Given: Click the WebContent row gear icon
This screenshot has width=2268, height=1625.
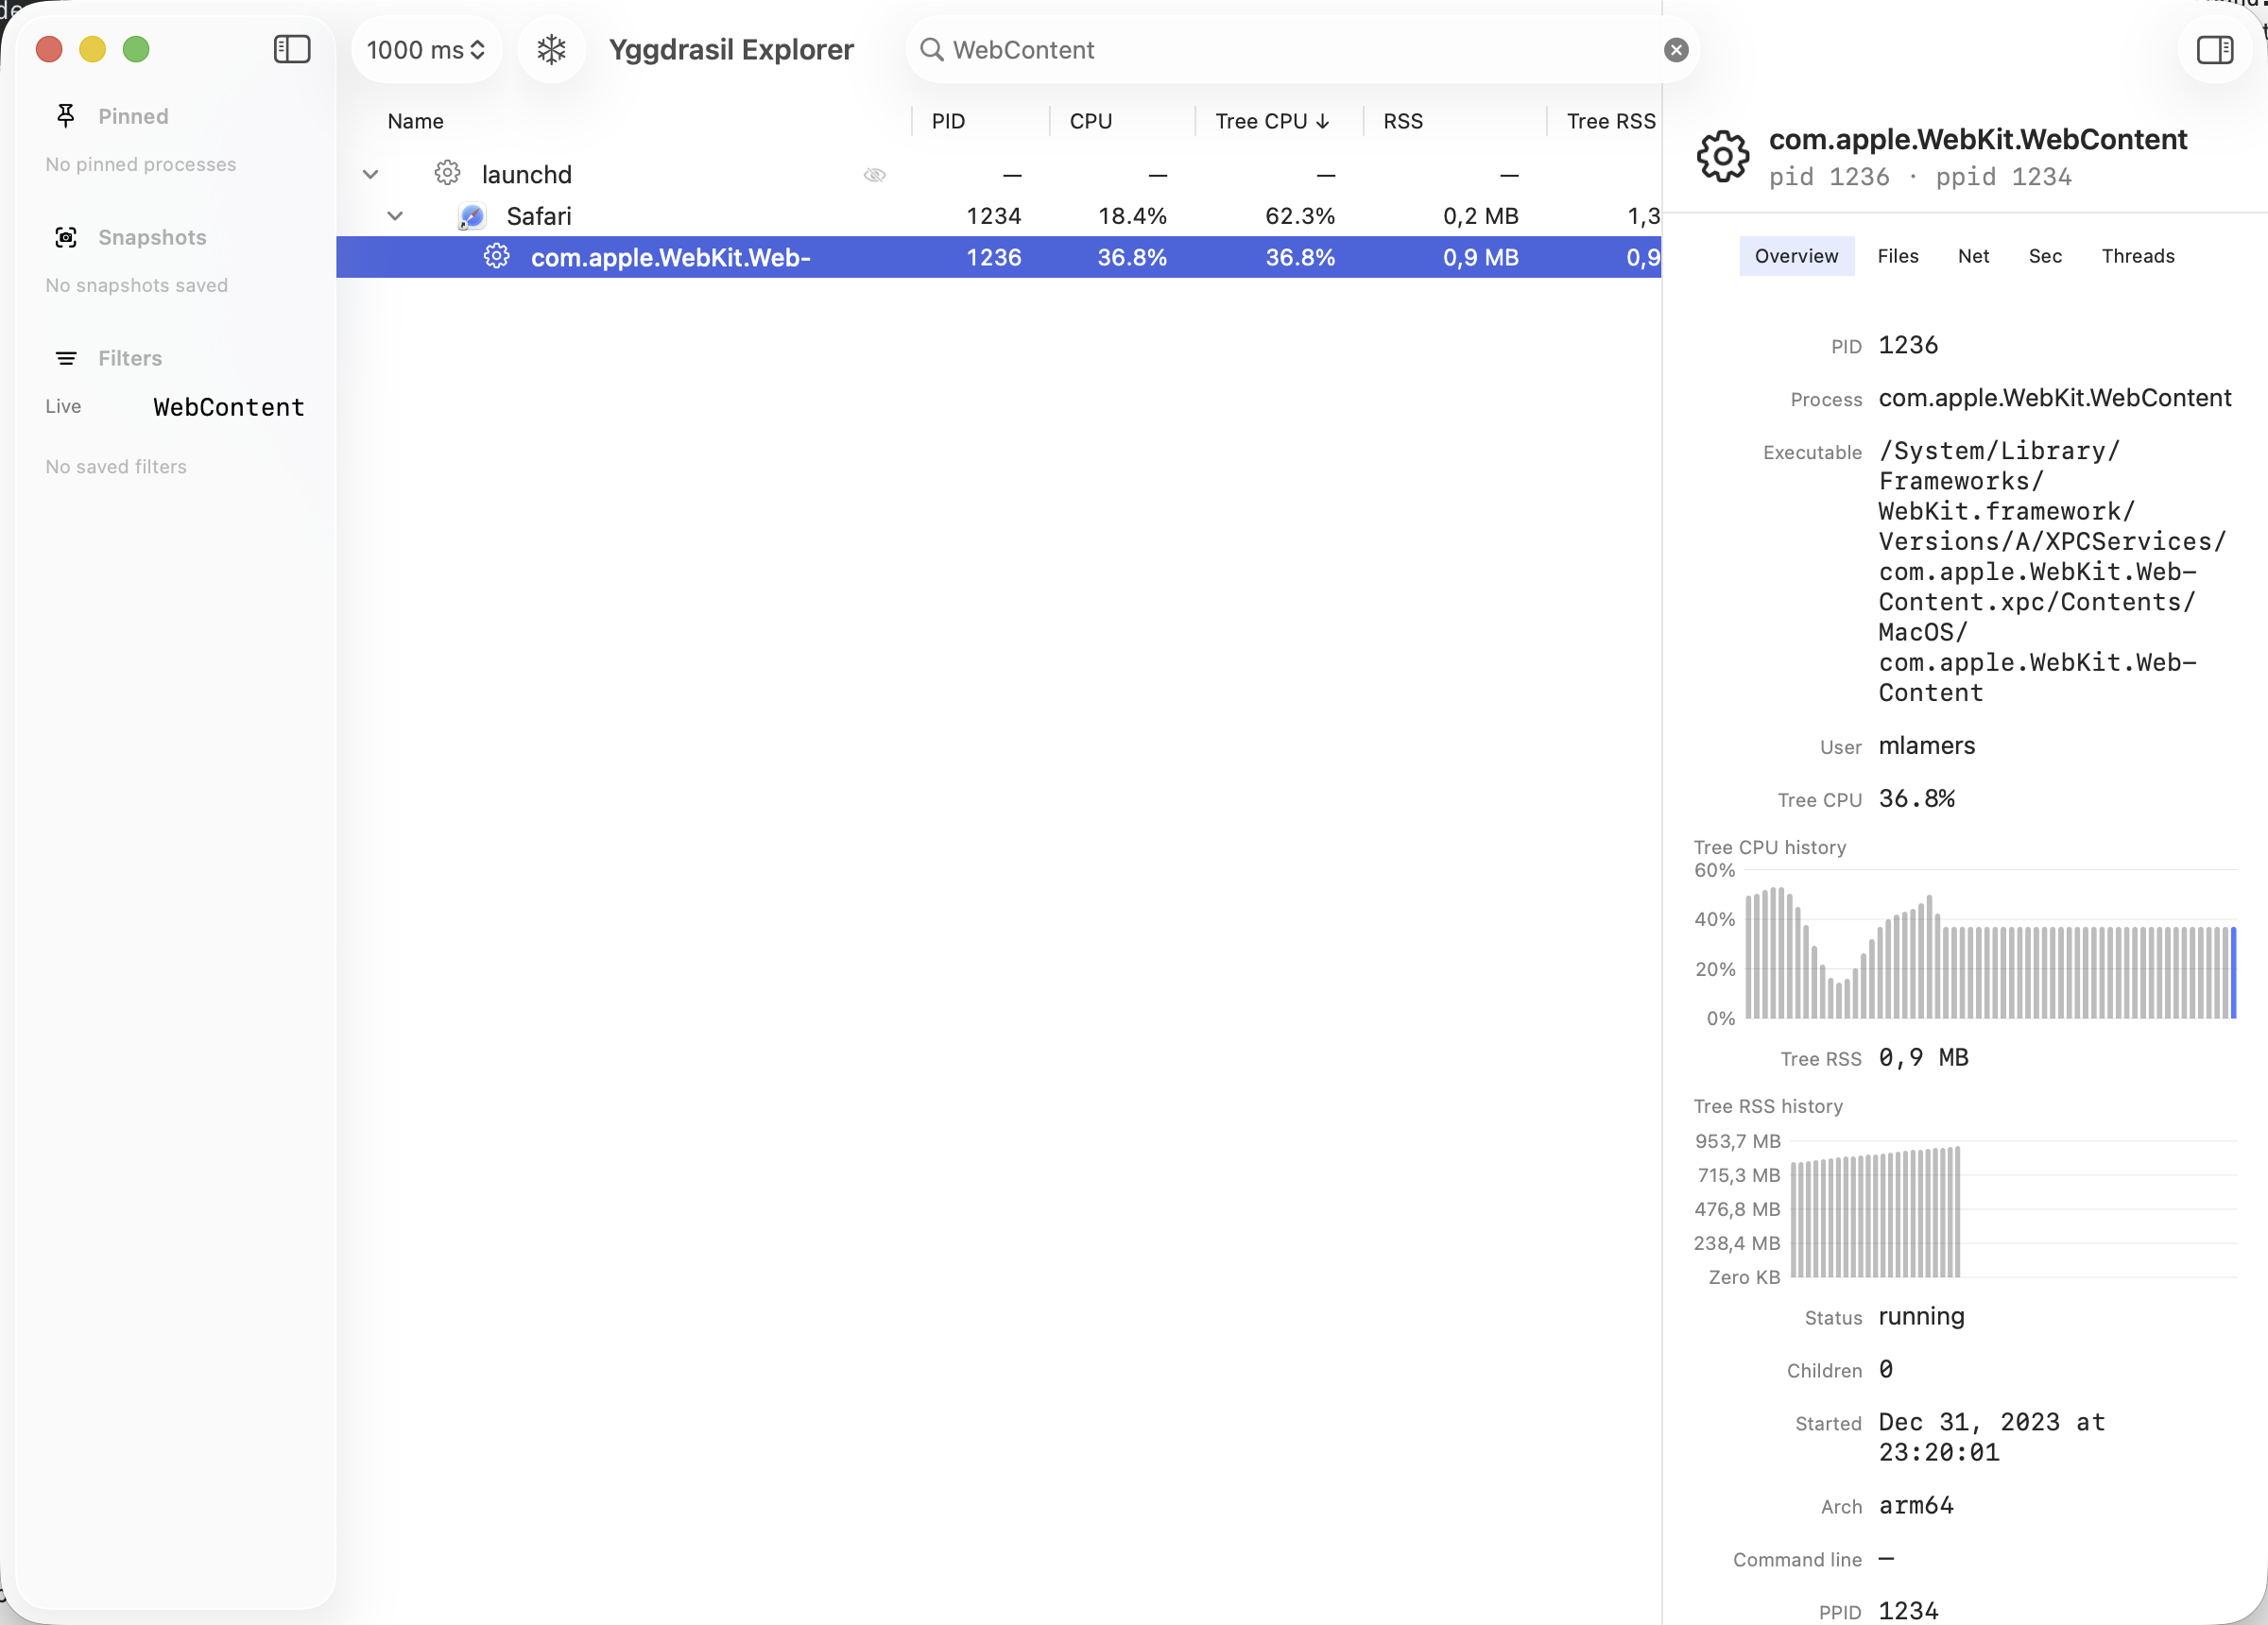Looking at the screenshot, I should point(496,257).
